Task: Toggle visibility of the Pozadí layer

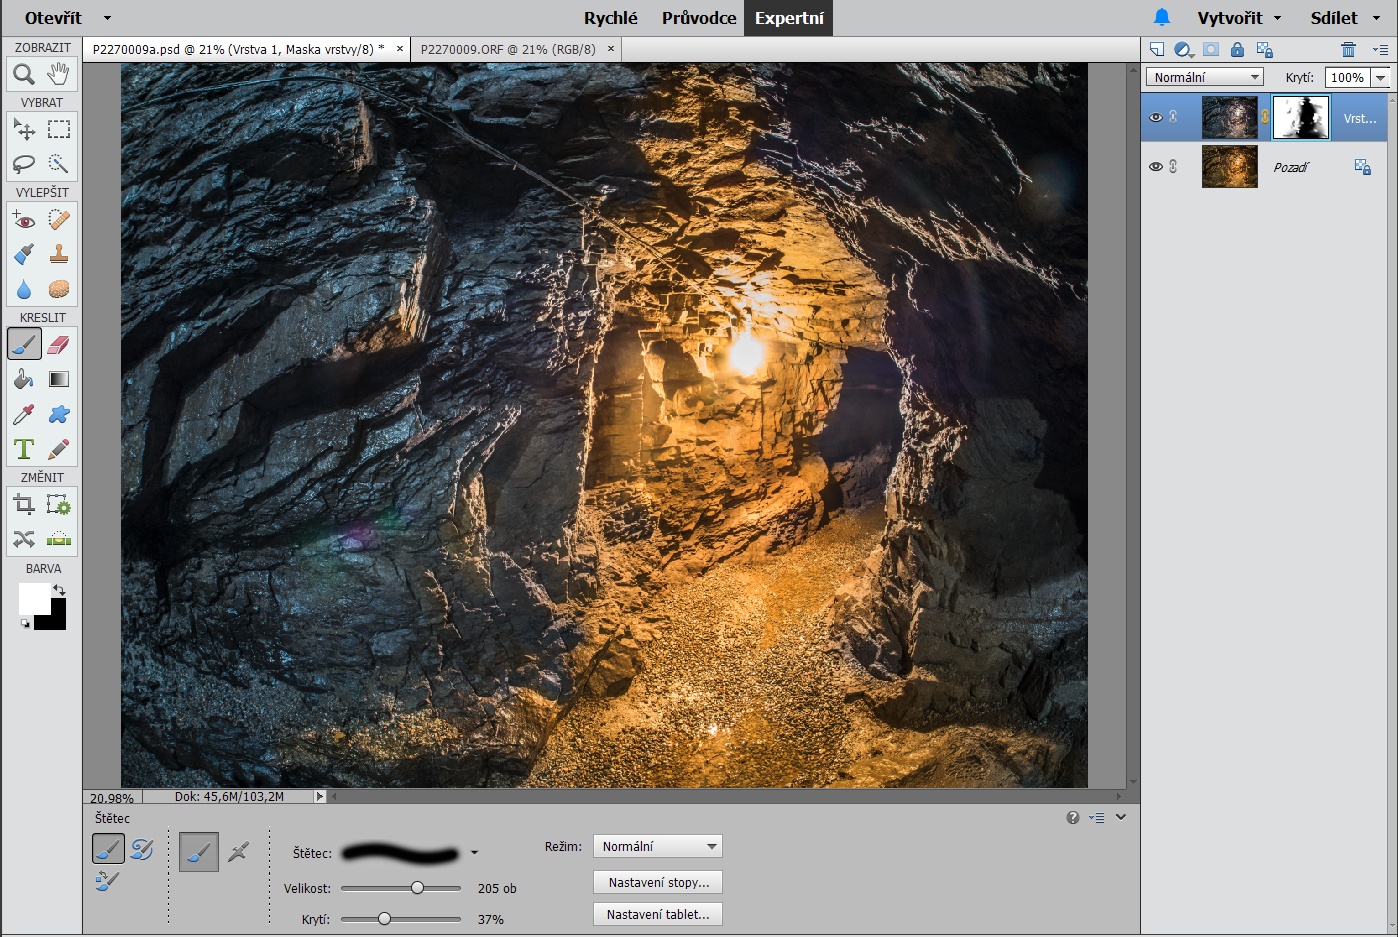Action: tap(1156, 167)
